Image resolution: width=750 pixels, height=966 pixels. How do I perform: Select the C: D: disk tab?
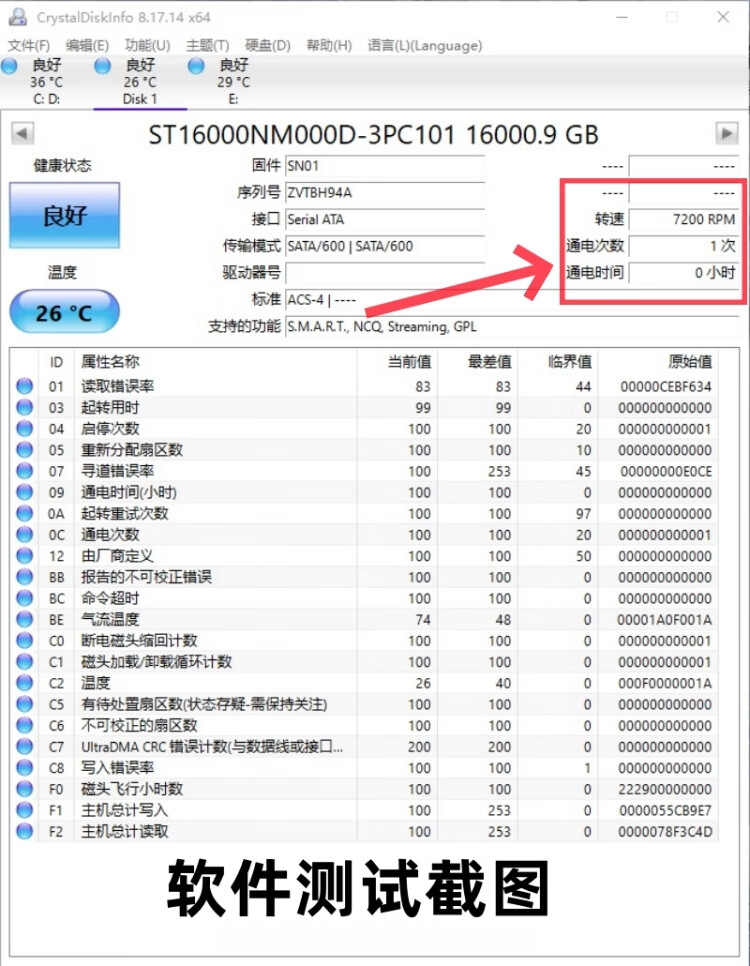[46, 82]
